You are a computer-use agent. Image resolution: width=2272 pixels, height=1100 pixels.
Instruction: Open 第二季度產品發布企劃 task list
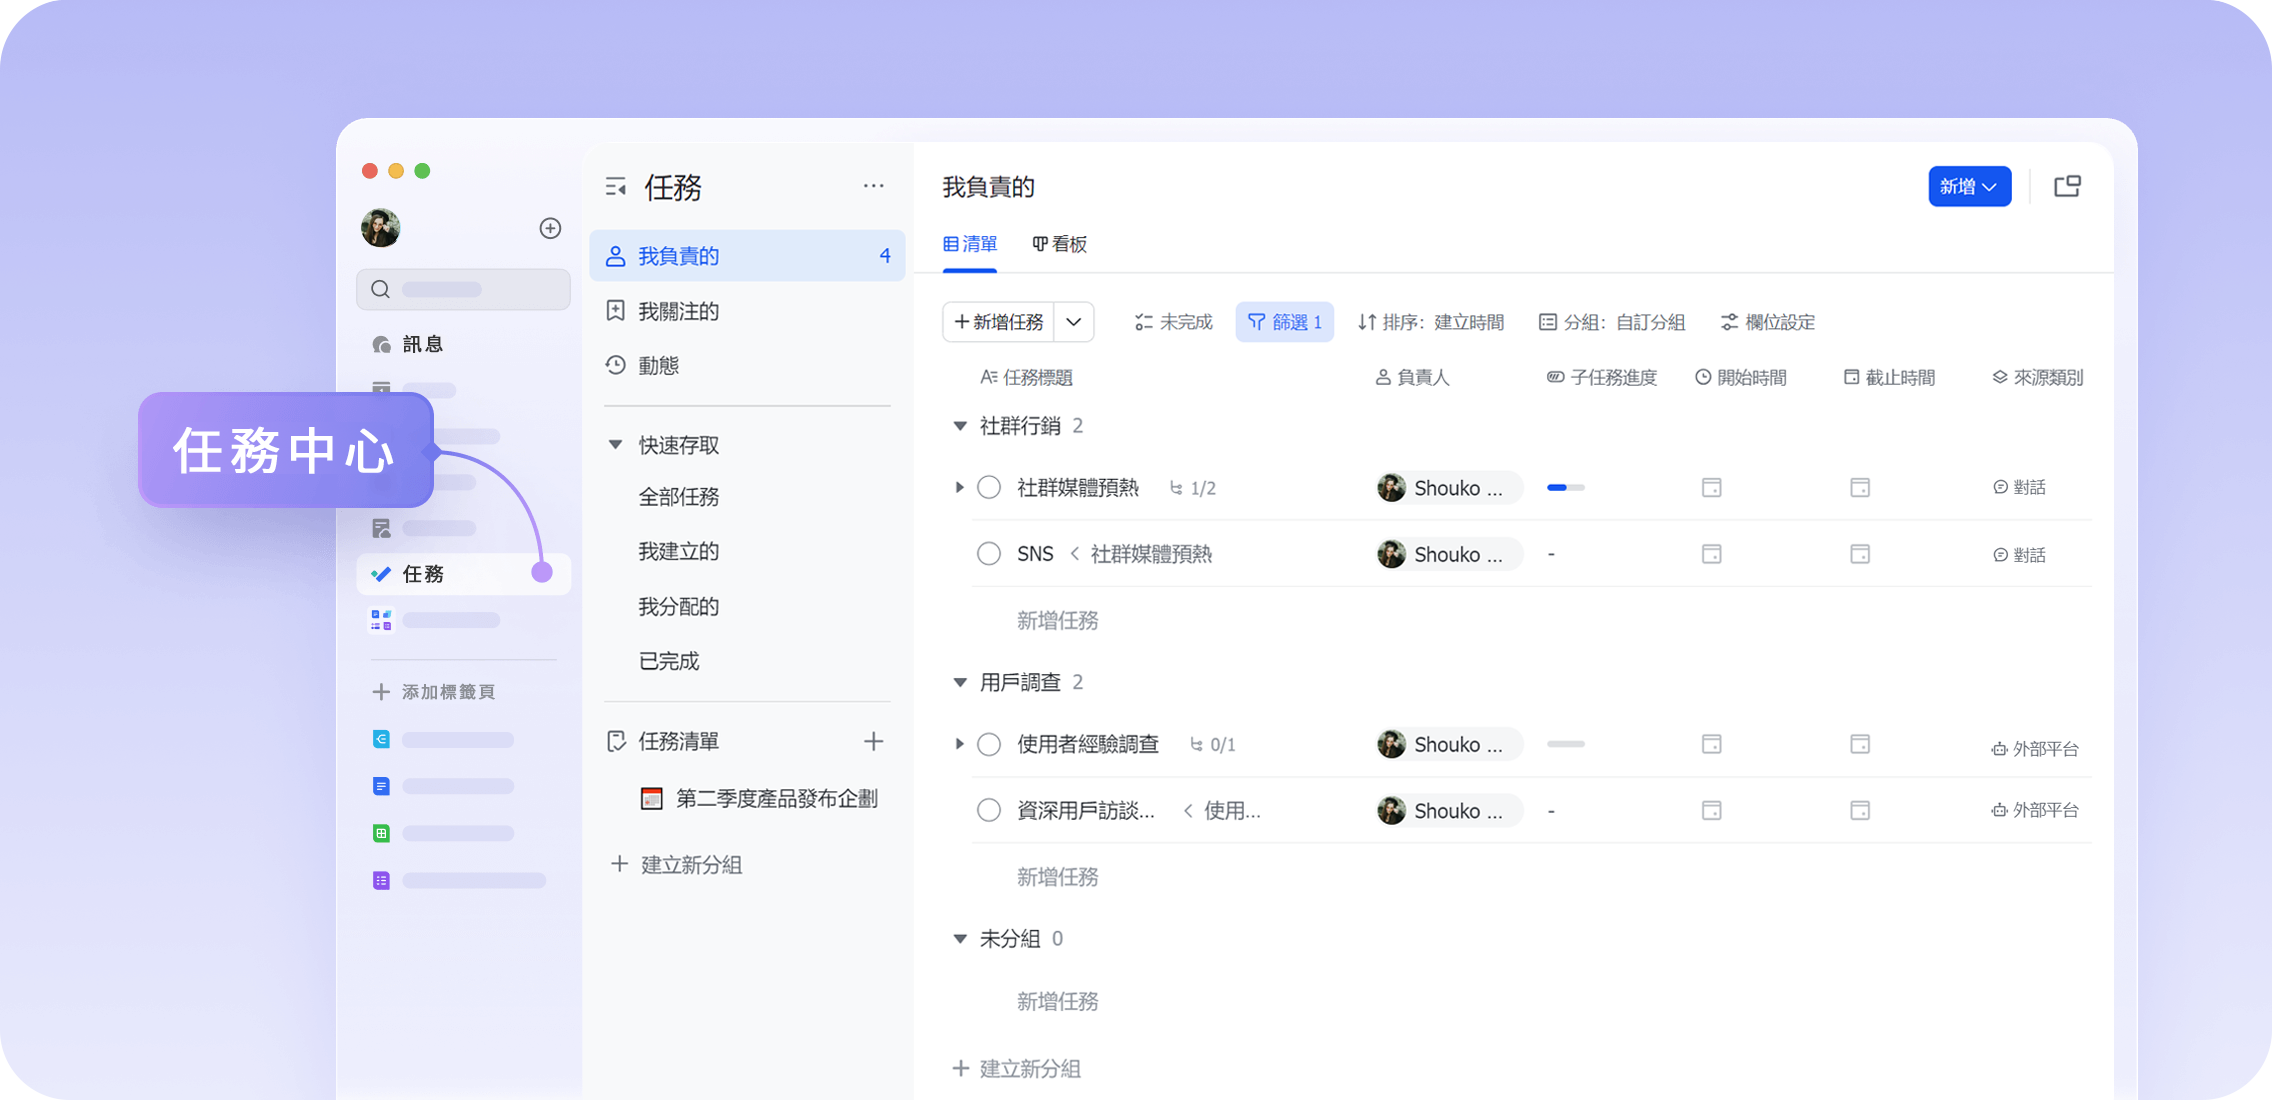[759, 798]
